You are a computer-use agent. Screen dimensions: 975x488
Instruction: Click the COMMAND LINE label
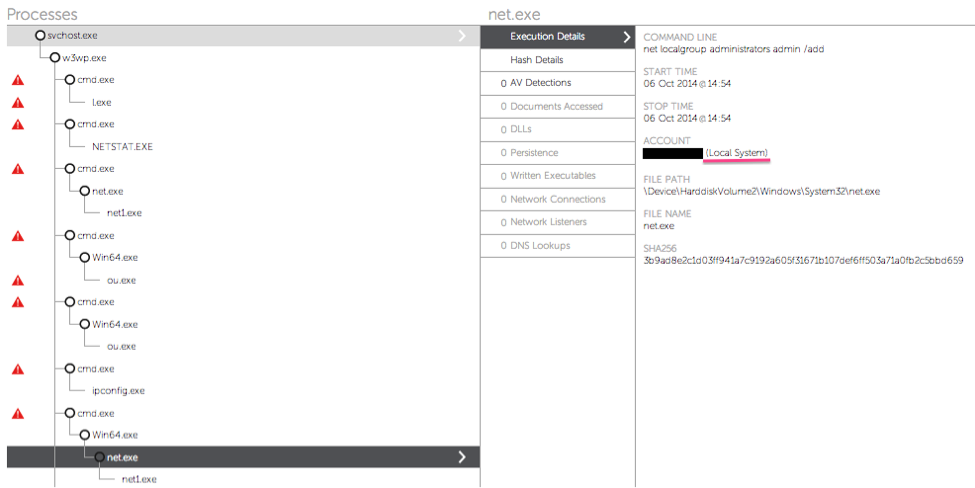(x=680, y=37)
